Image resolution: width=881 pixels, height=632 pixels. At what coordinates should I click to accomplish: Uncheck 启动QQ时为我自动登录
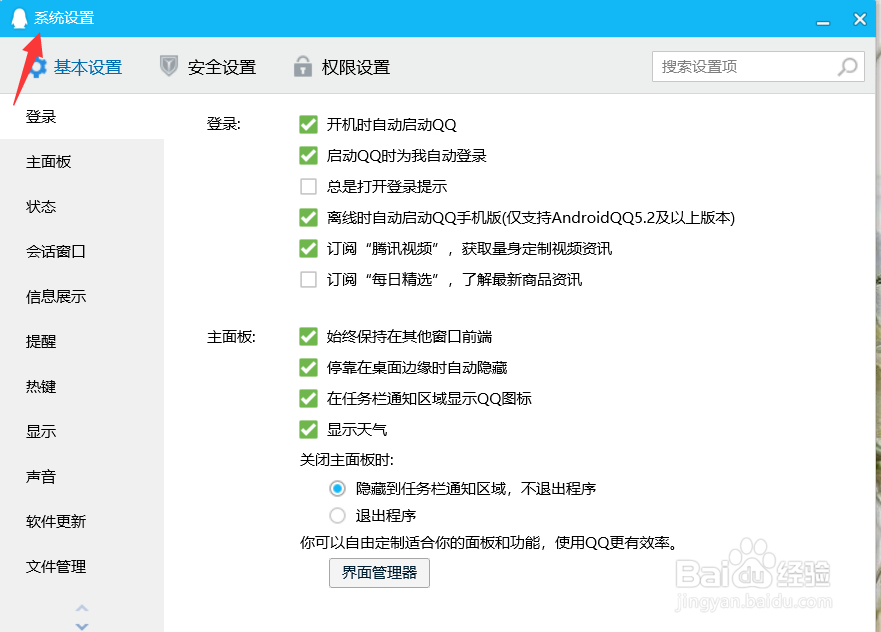[x=308, y=155]
